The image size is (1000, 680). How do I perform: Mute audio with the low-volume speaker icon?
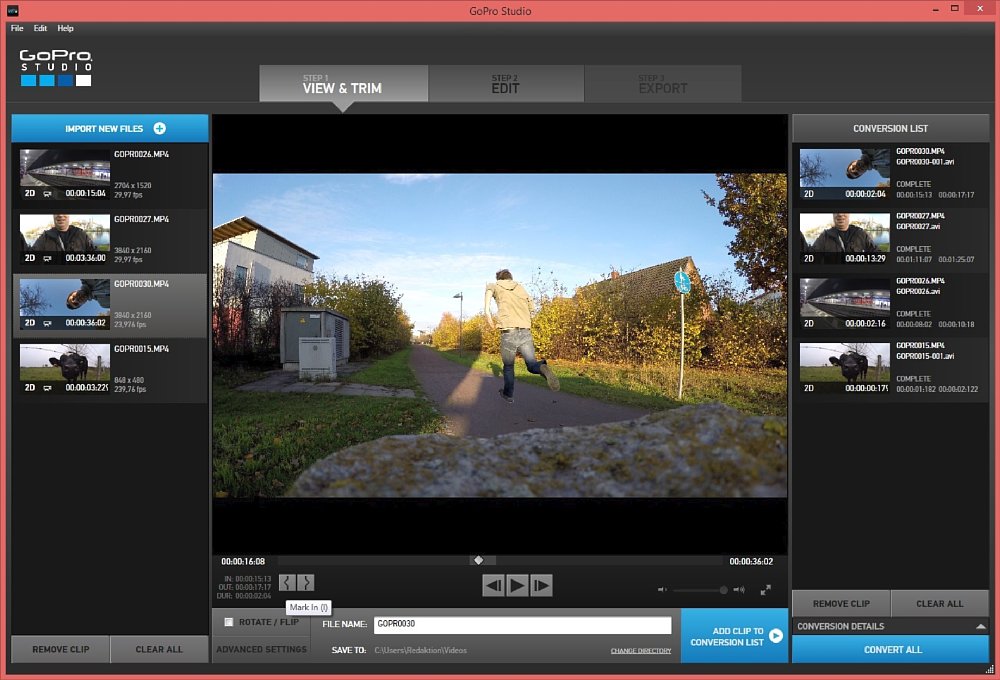click(x=662, y=590)
